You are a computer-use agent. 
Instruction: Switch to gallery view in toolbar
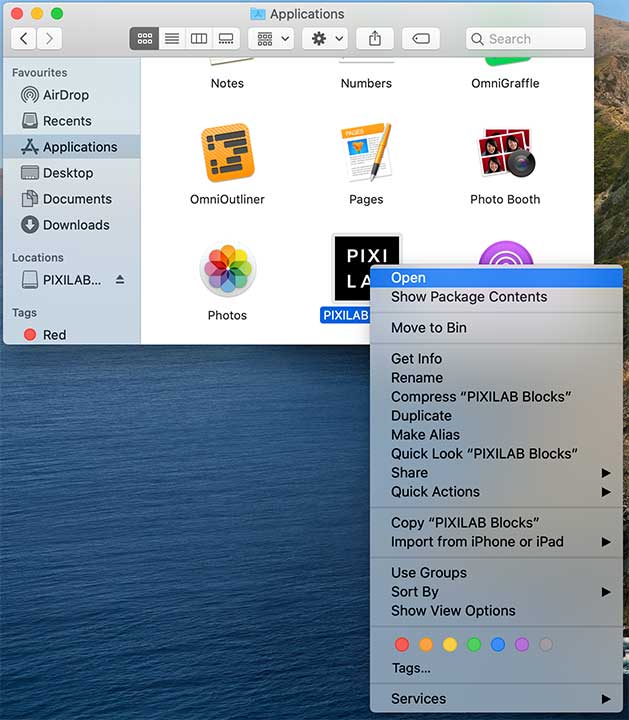[x=226, y=39]
